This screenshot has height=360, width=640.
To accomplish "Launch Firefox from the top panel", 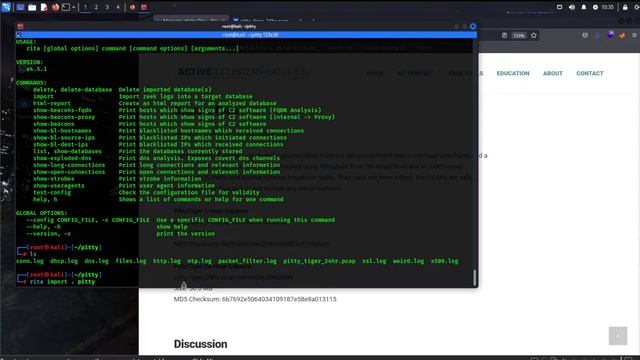I will tap(55, 7).
